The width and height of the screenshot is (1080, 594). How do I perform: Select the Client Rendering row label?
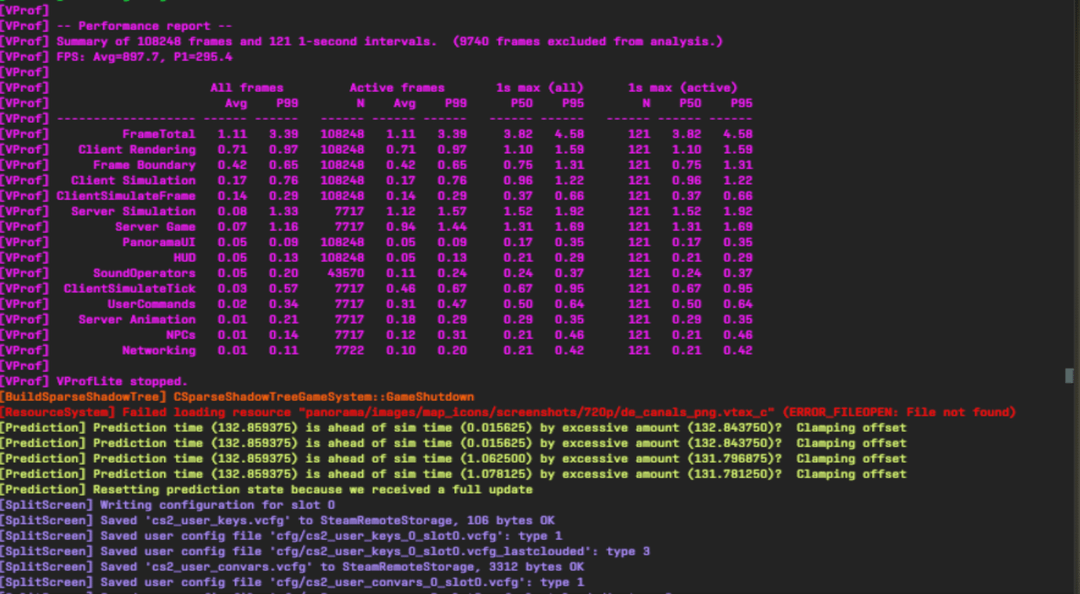click(137, 149)
